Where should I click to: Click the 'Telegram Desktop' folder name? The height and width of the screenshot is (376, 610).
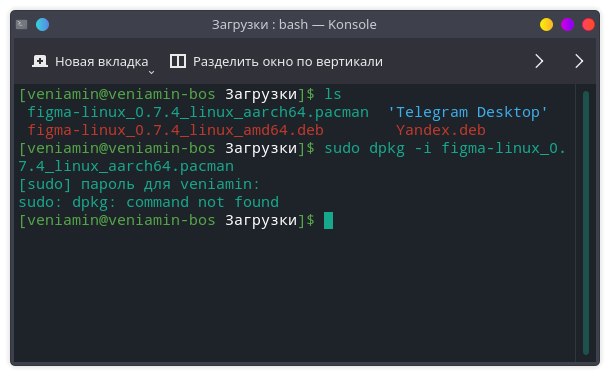pyautogui.click(x=468, y=112)
